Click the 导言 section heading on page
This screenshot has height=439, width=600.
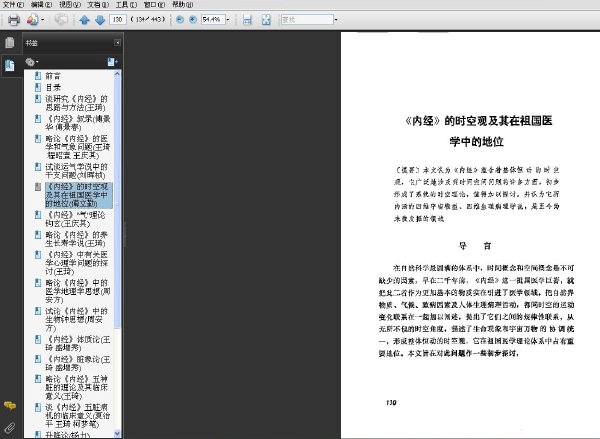(475, 246)
